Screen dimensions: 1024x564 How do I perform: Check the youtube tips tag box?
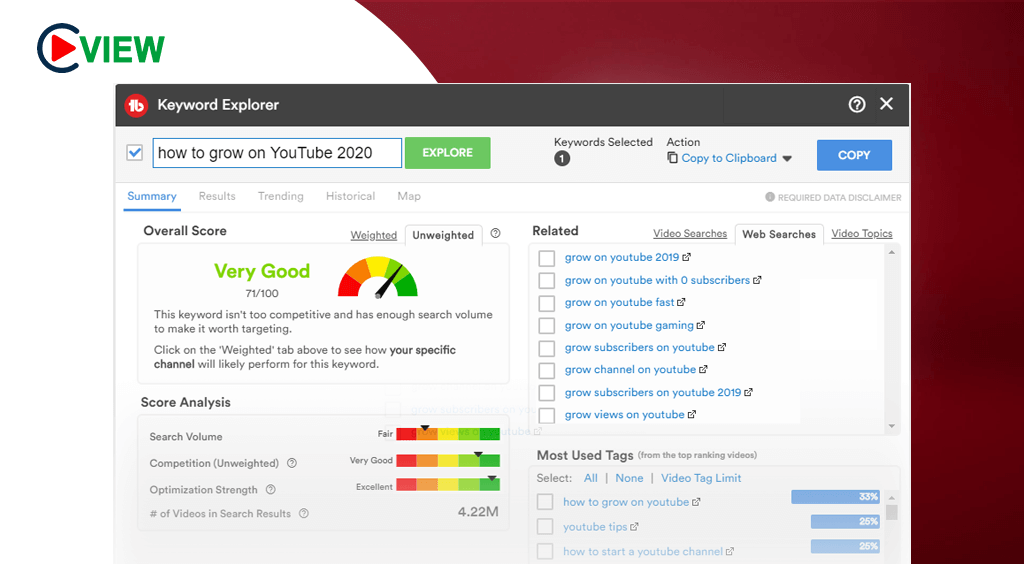click(x=545, y=527)
